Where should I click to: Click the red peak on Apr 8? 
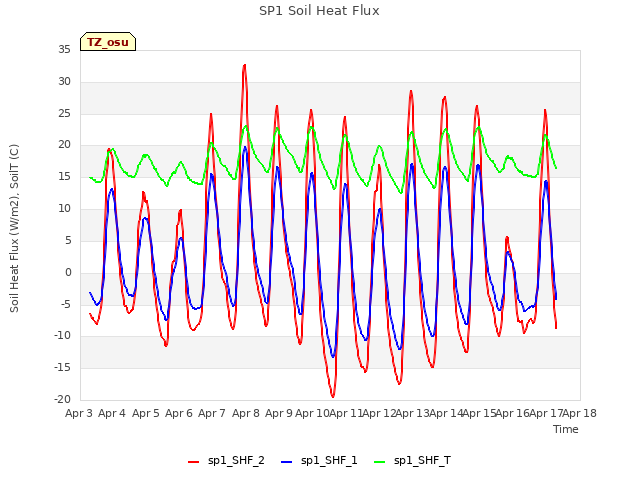coord(244,65)
